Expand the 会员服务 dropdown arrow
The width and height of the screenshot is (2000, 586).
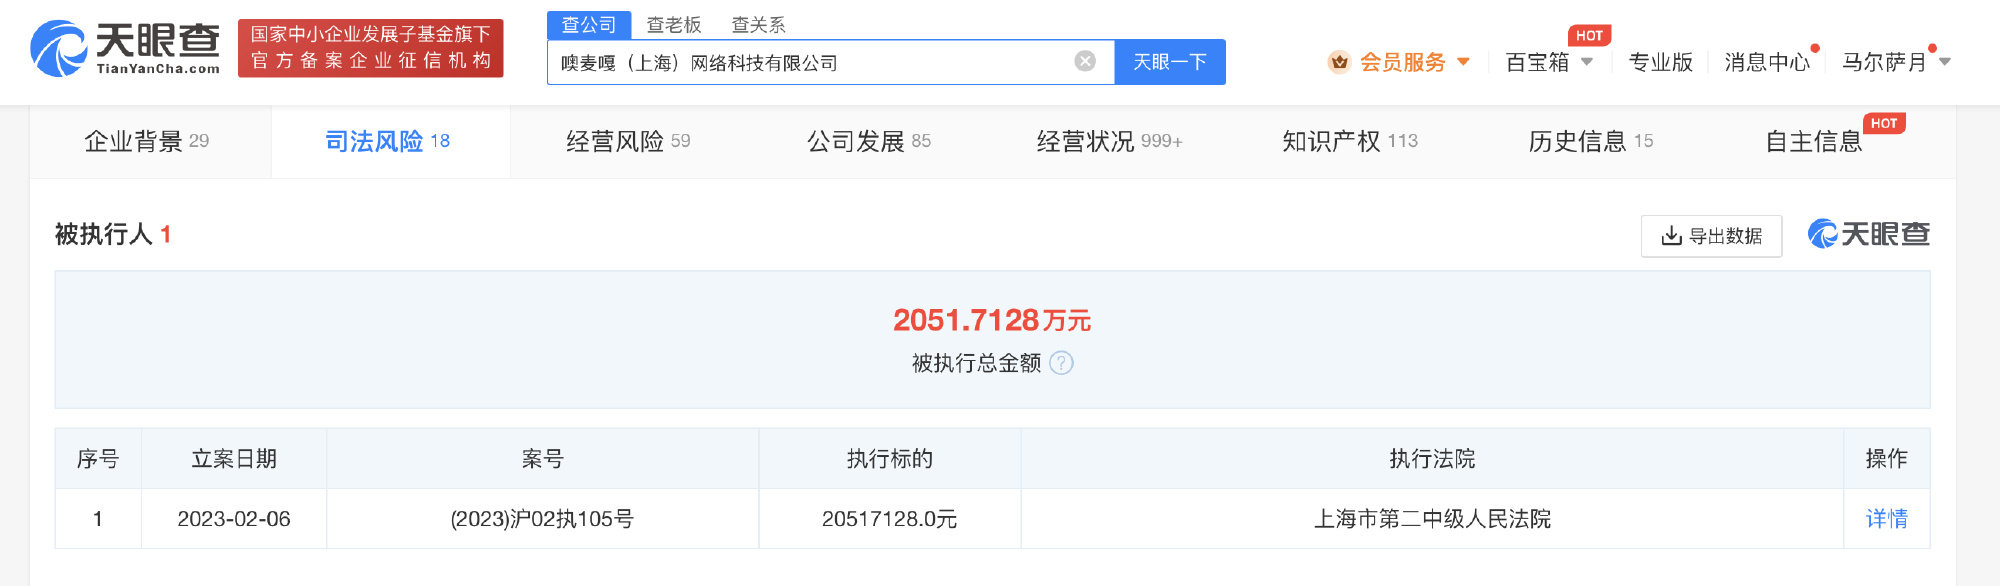(1464, 62)
